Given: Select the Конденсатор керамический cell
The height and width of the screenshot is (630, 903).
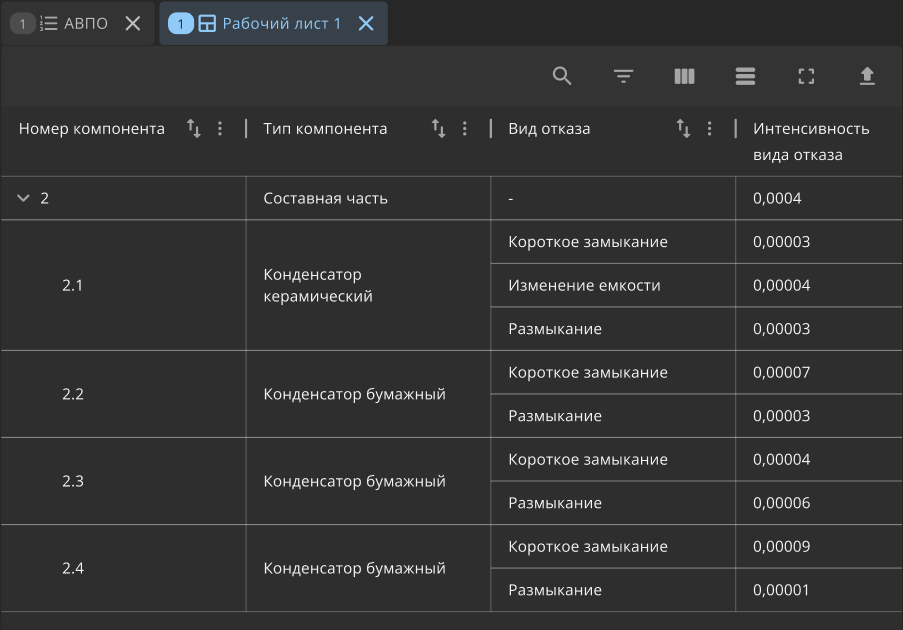Looking at the screenshot, I should 368,285.
